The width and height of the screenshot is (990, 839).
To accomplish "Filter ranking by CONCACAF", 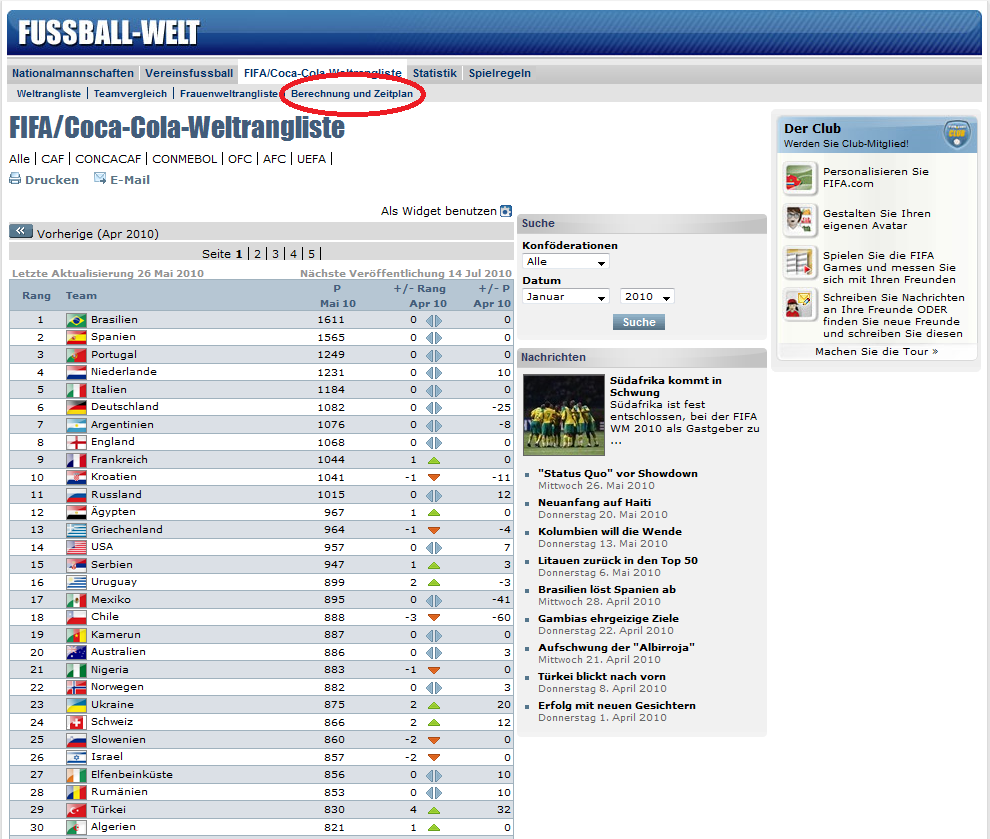I will coord(108,159).
